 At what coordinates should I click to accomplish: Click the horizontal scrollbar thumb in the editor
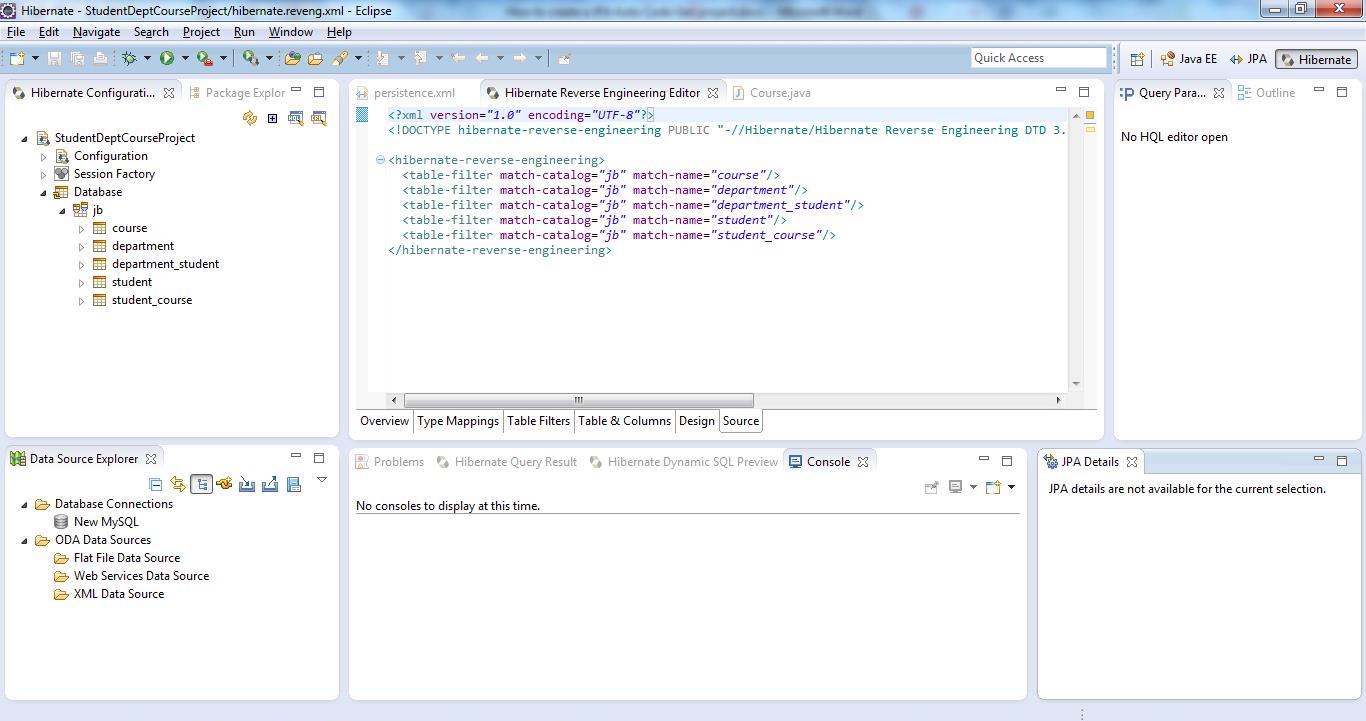tap(578, 400)
